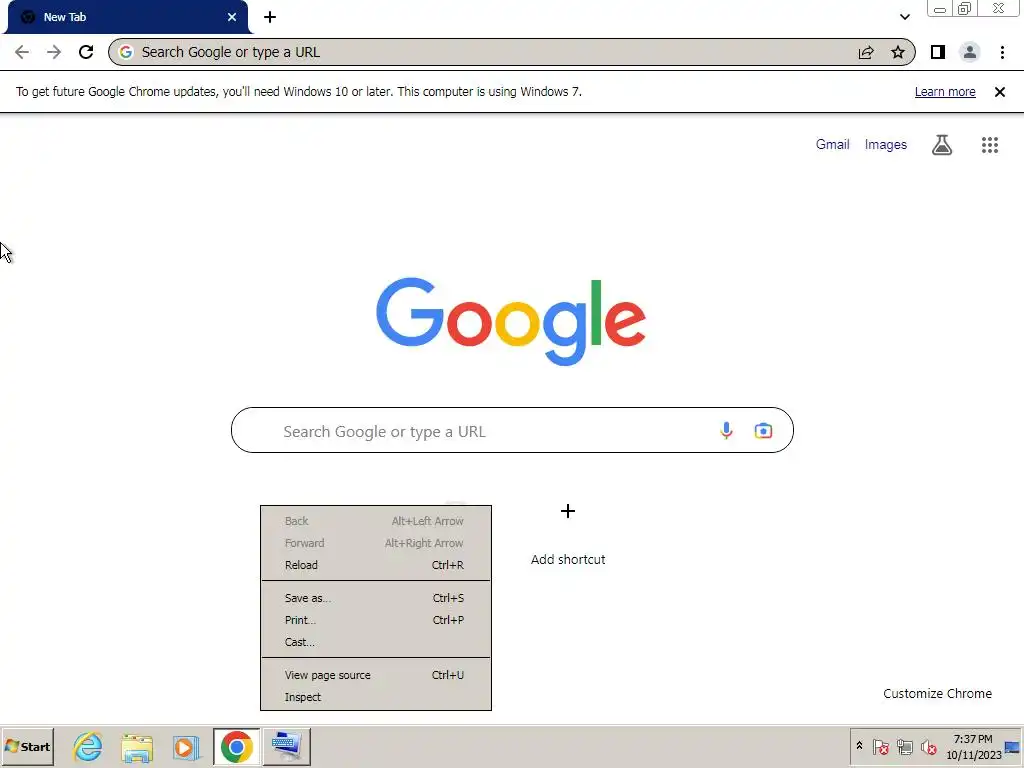1024x768 pixels.
Task: Open the Gmail link
Action: 832,144
